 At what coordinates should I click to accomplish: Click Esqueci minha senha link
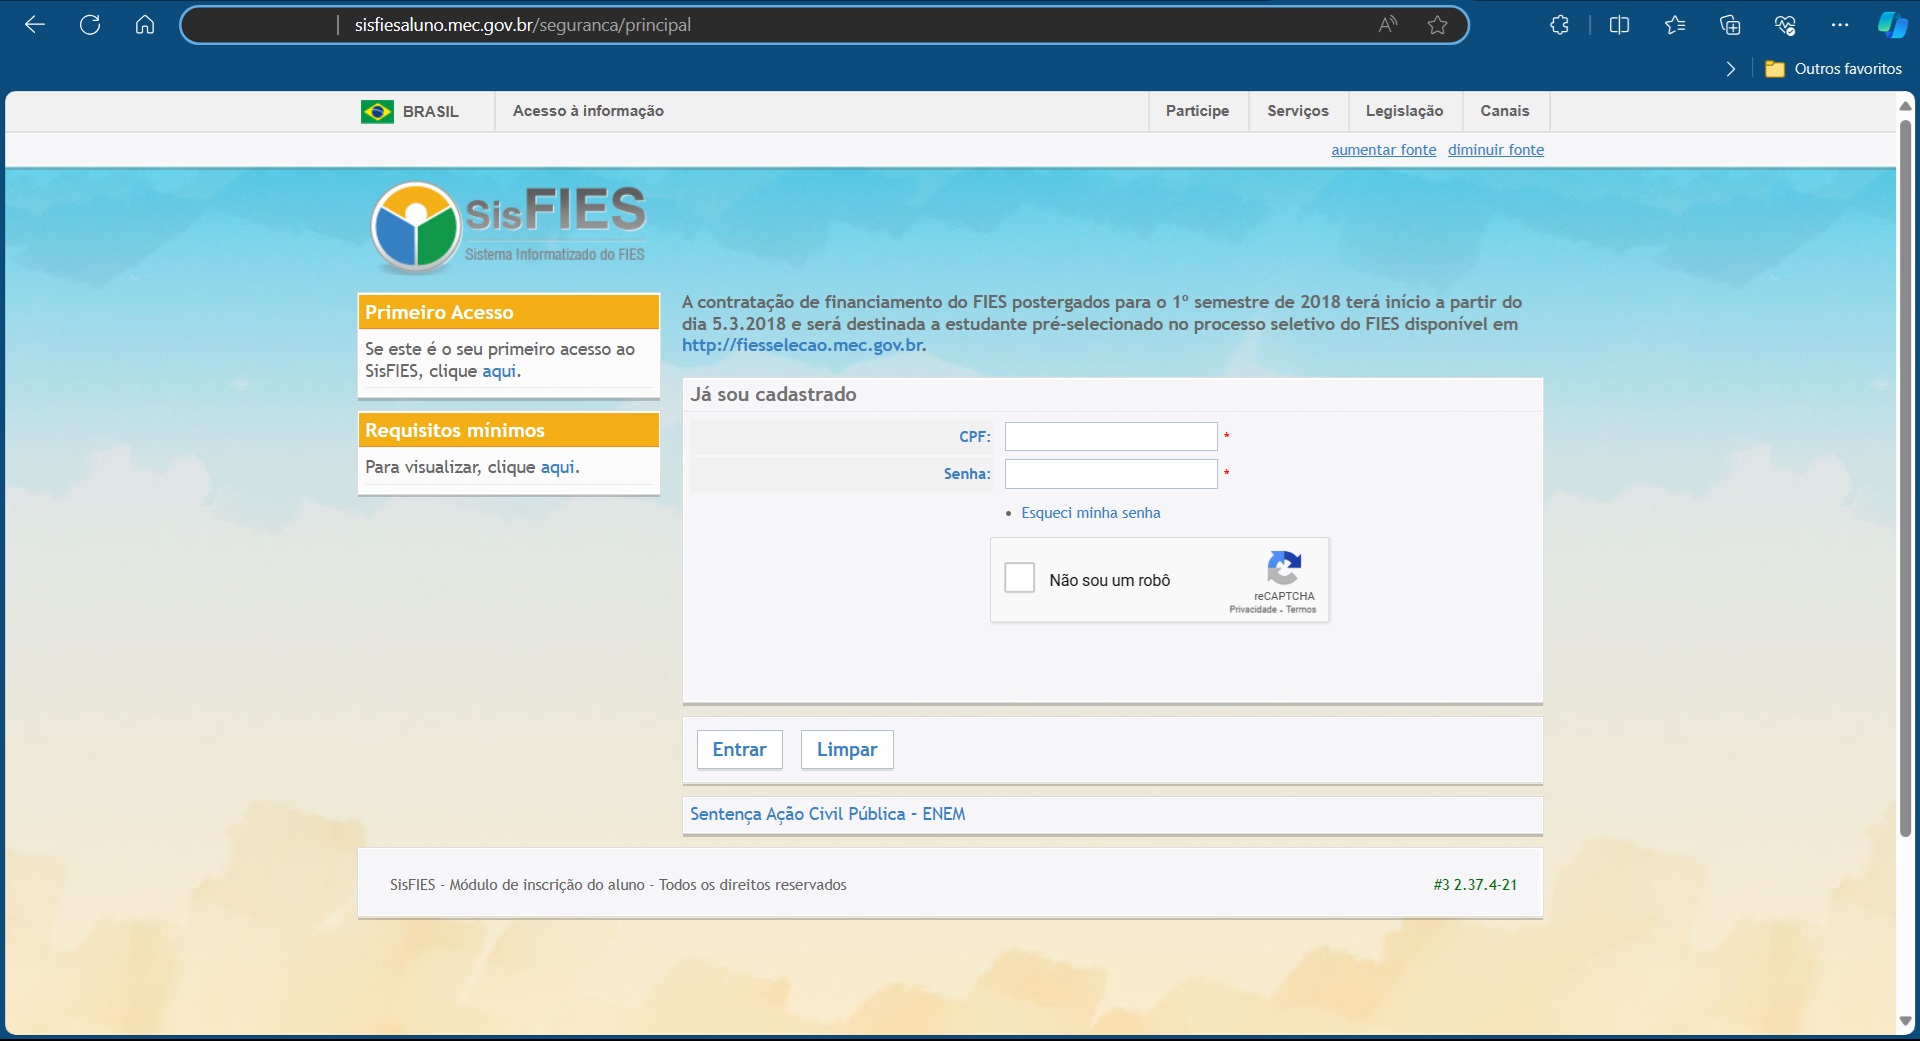(x=1090, y=513)
